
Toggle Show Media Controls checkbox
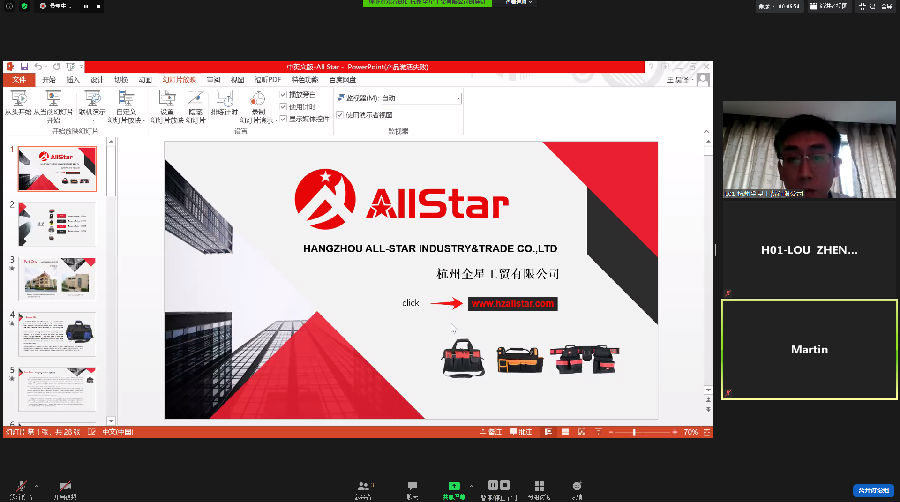(283, 119)
